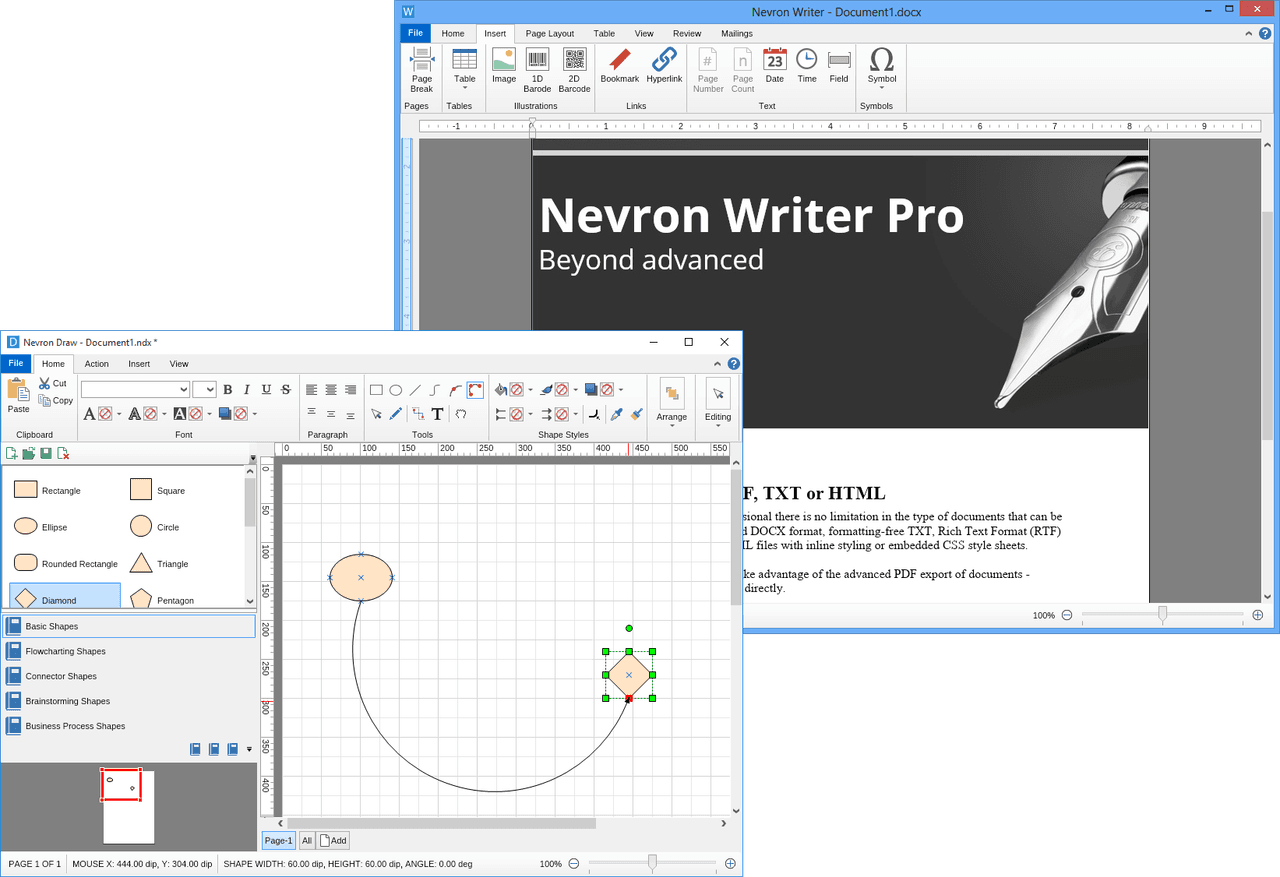Click the Add page button in Draw
The height and width of the screenshot is (877, 1280).
pyautogui.click(x=333, y=841)
